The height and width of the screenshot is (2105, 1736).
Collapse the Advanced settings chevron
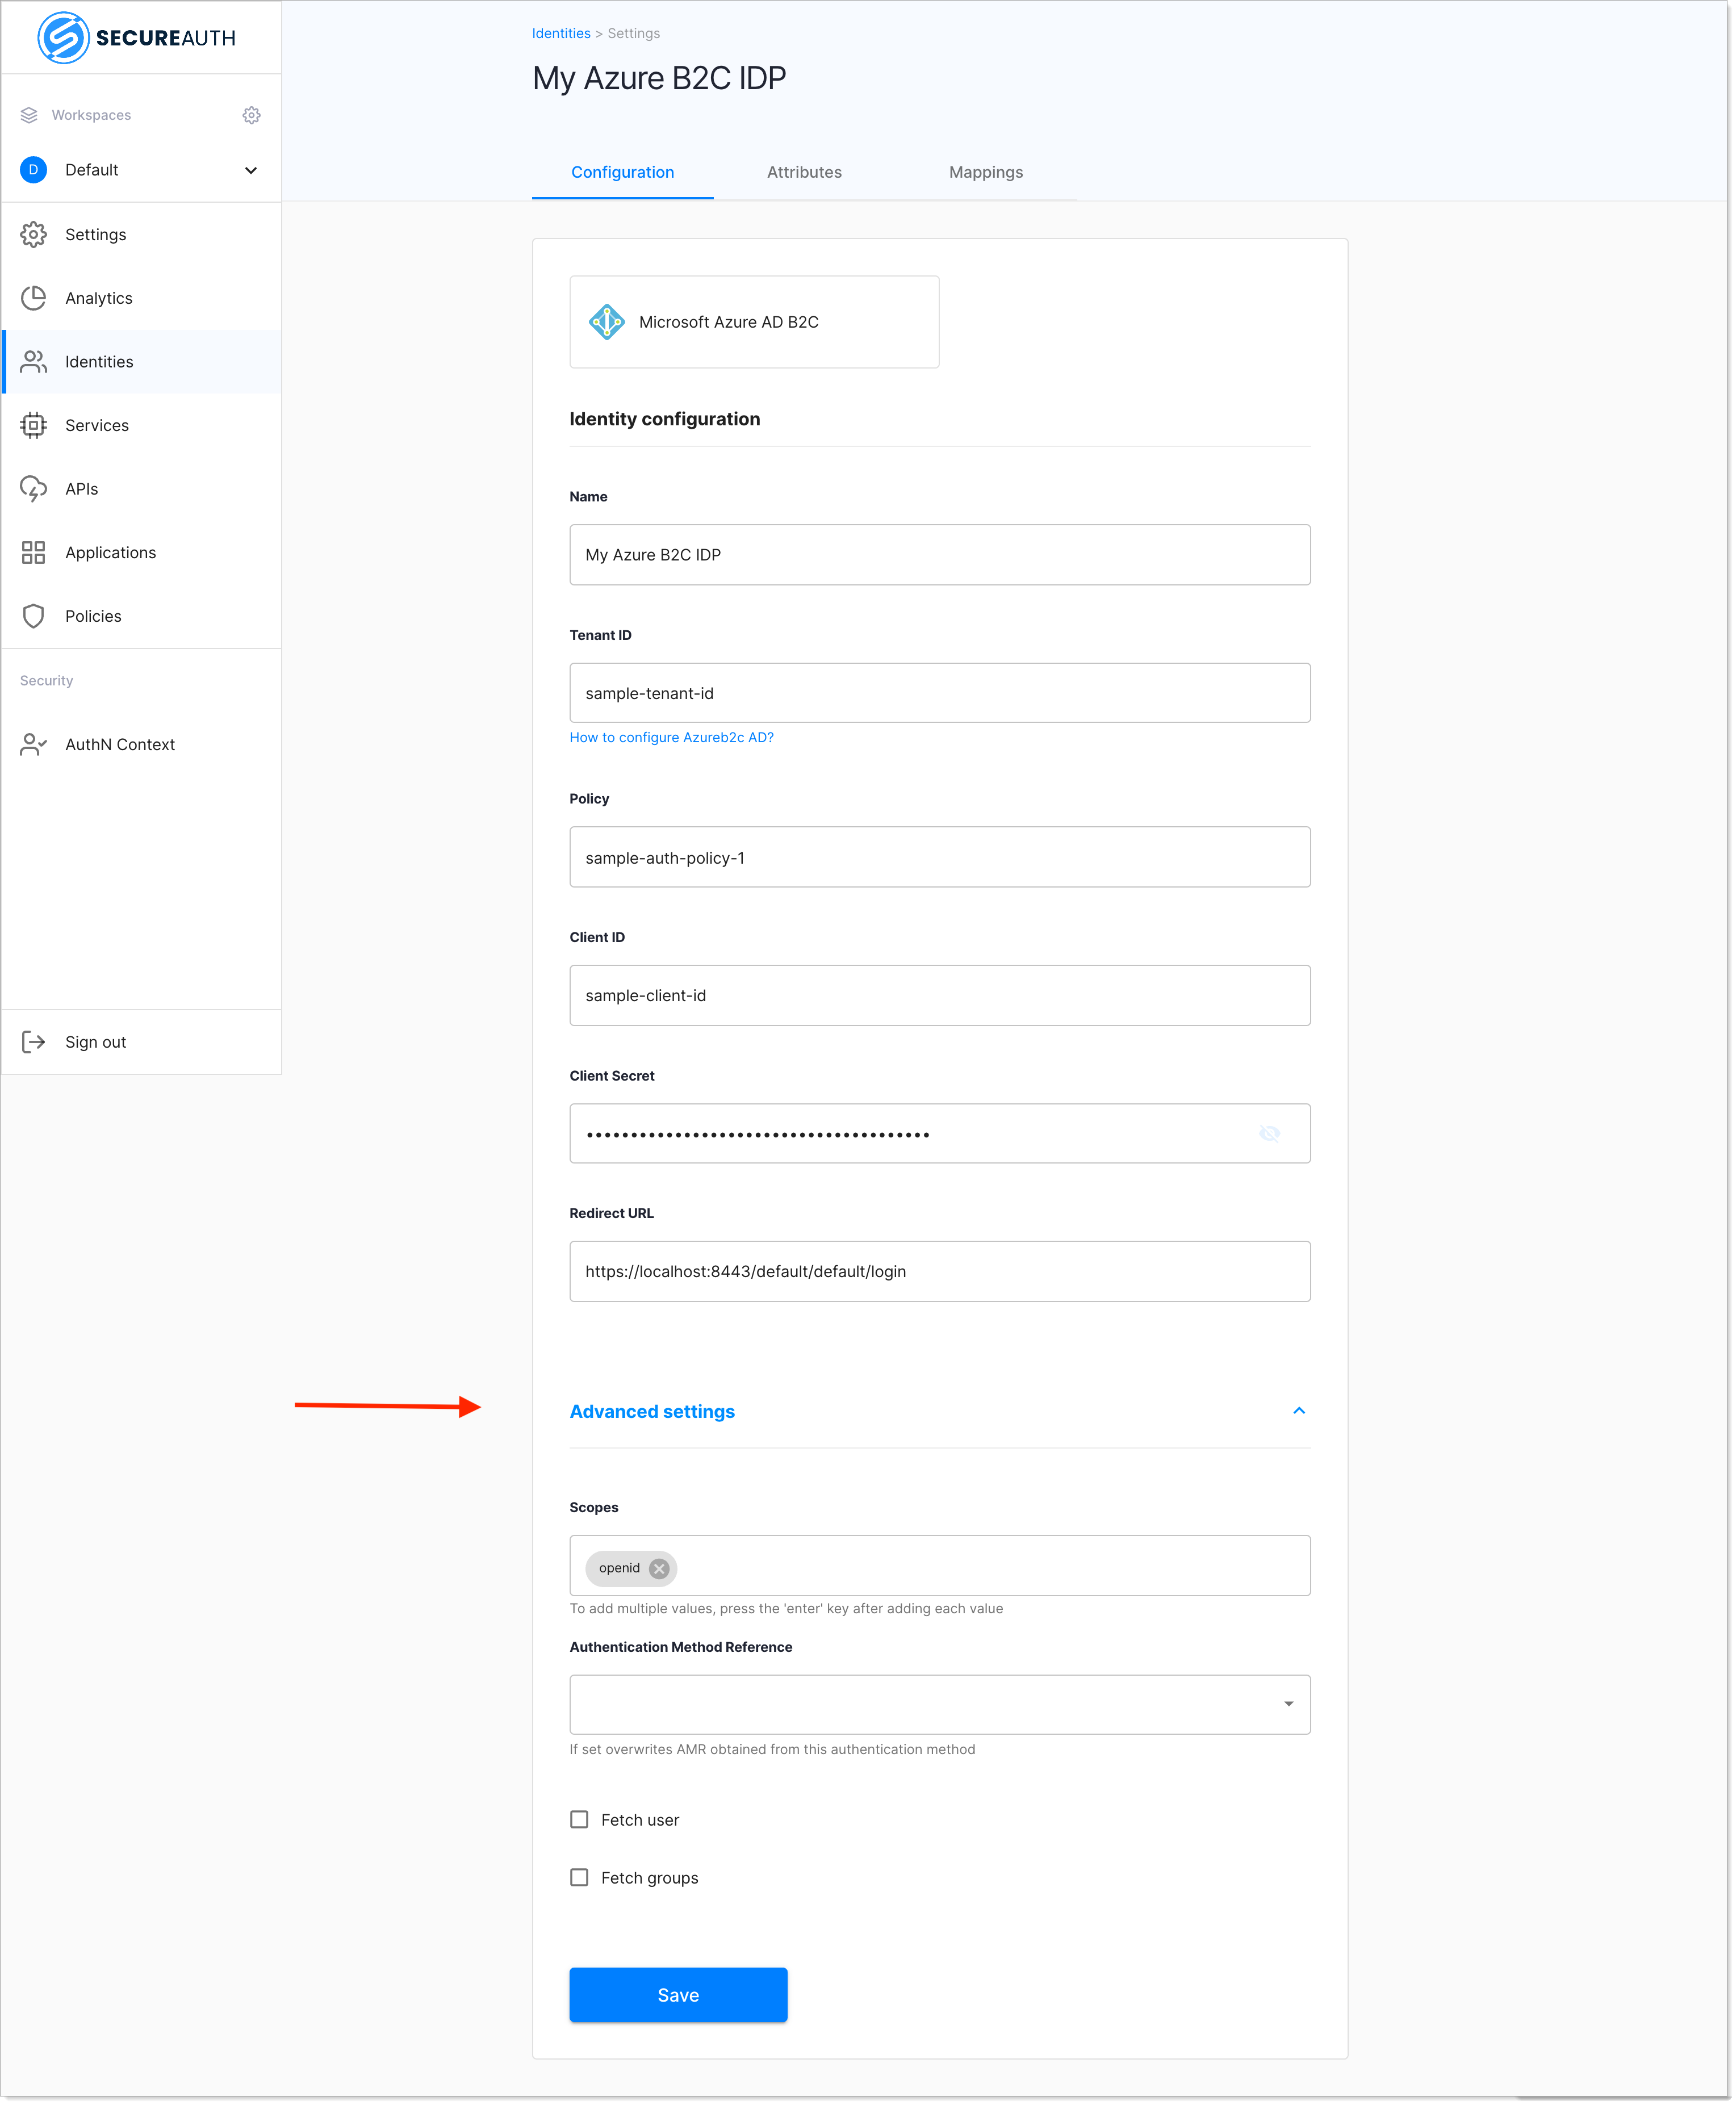point(1300,1411)
